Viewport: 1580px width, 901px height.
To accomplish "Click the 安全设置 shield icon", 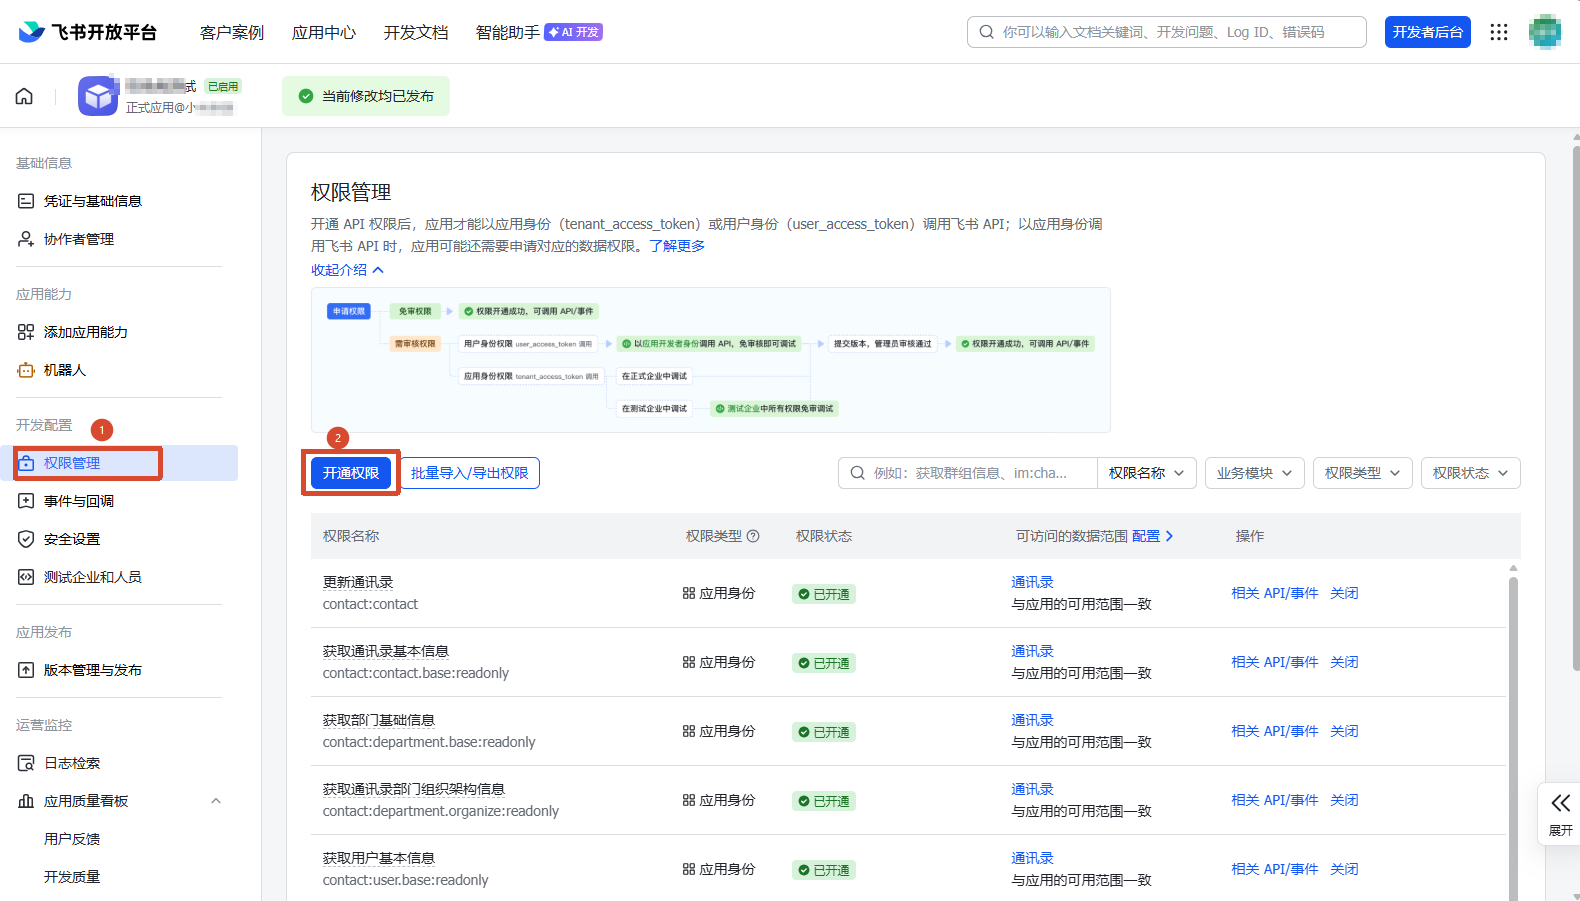I will pyautogui.click(x=26, y=539).
